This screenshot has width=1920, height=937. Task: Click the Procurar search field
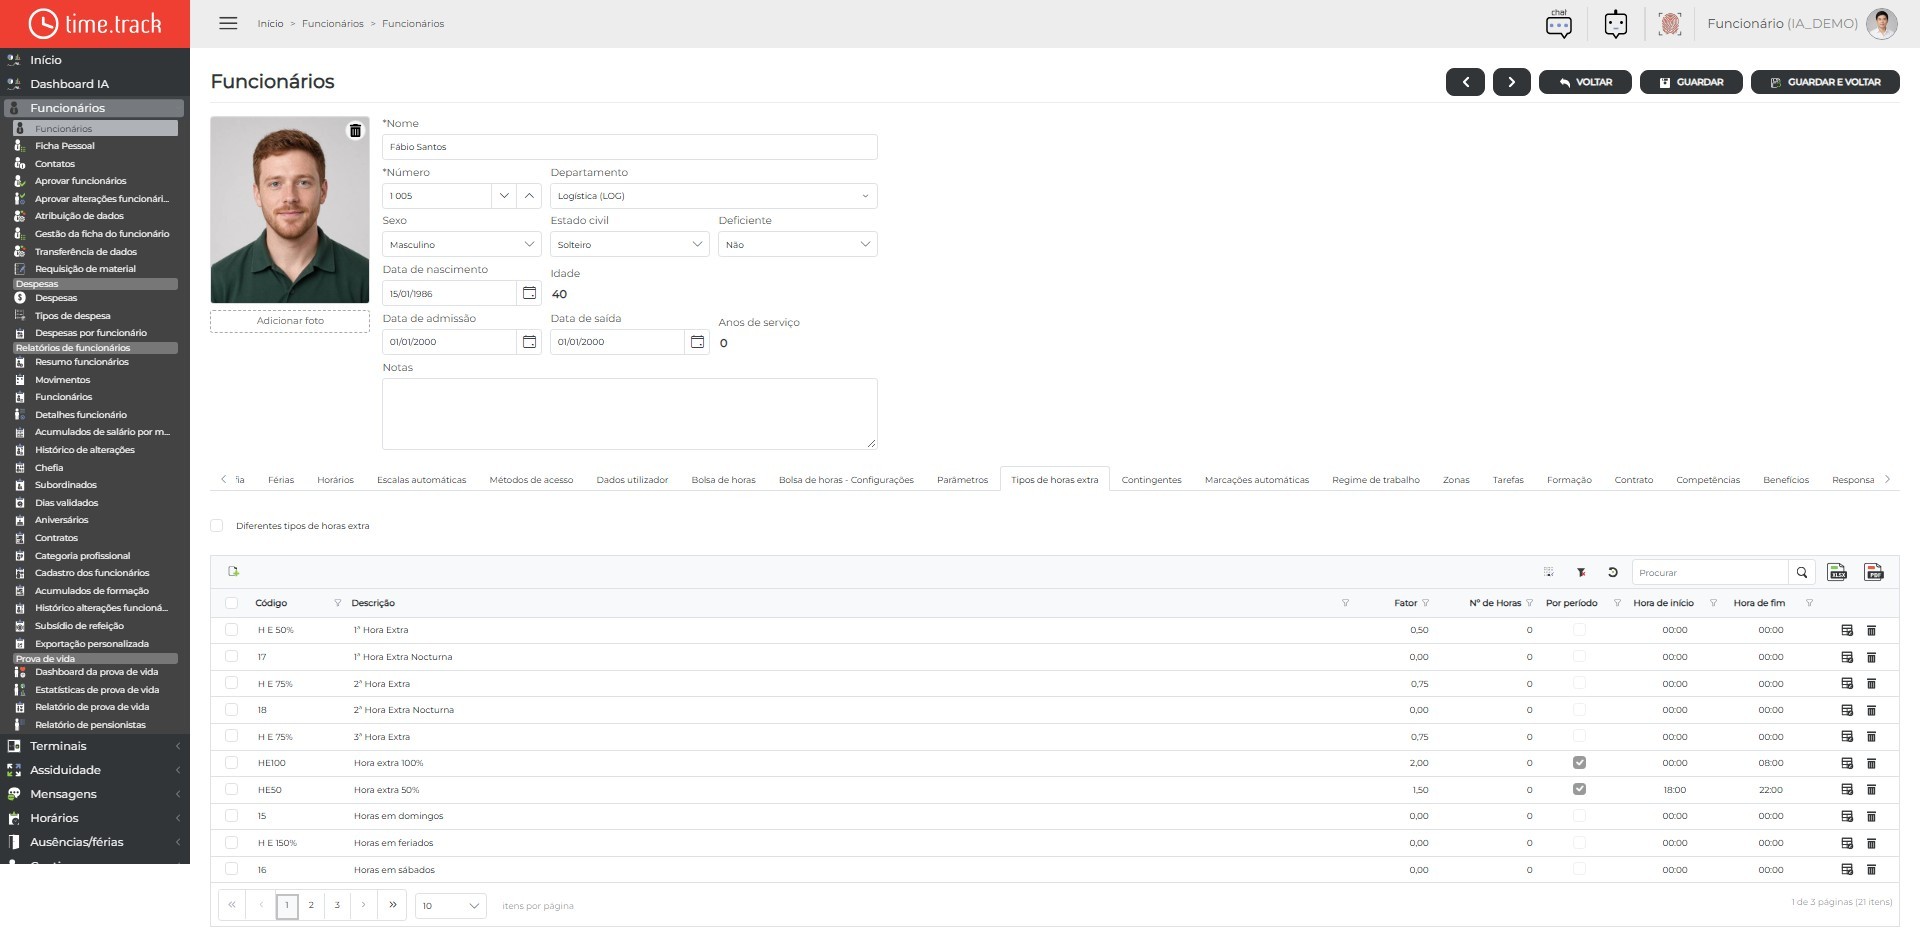[x=1710, y=572]
